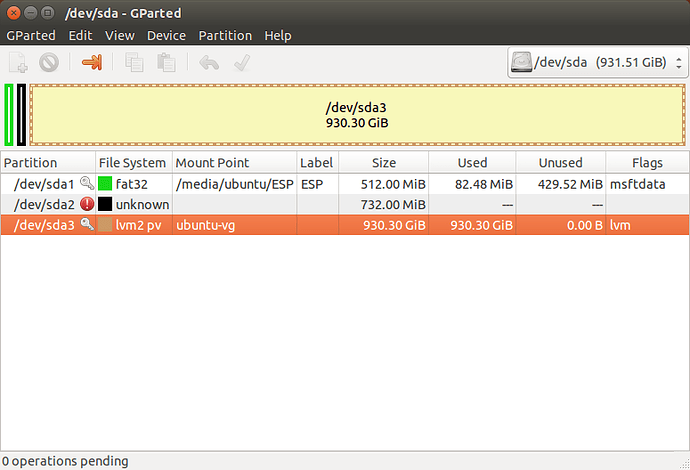The width and height of the screenshot is (690, 470).
Task: Click the key icon next to /dev/sda3
Action: click(x=87, y=224)
